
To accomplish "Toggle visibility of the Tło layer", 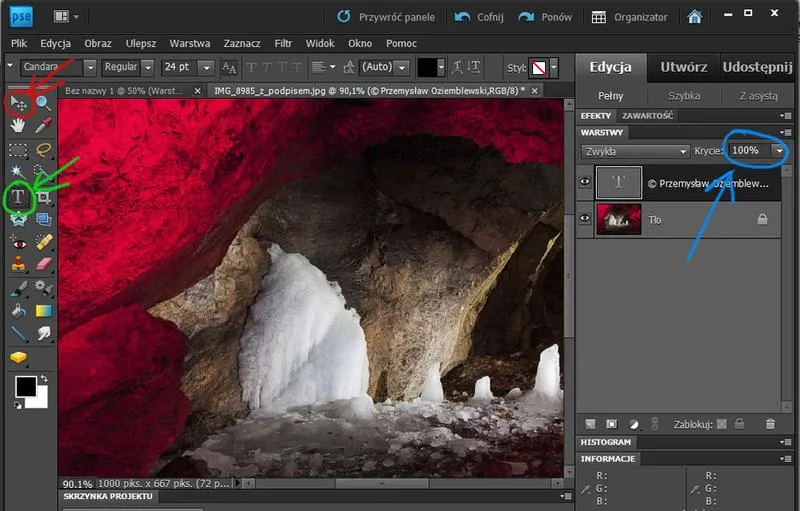I will [585, 219].
